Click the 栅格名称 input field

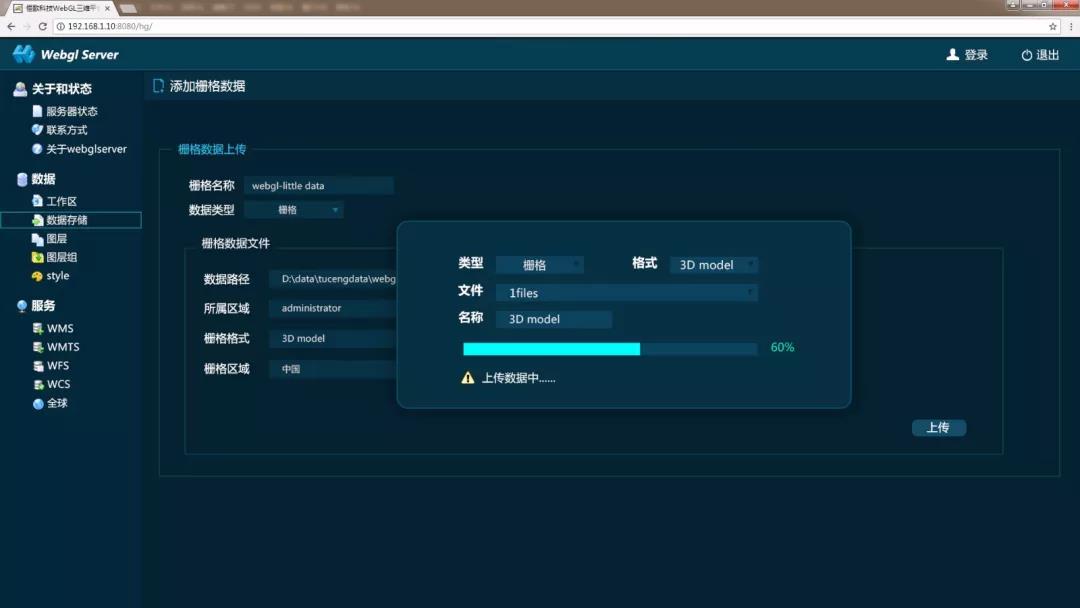click(x=319, y=185)
